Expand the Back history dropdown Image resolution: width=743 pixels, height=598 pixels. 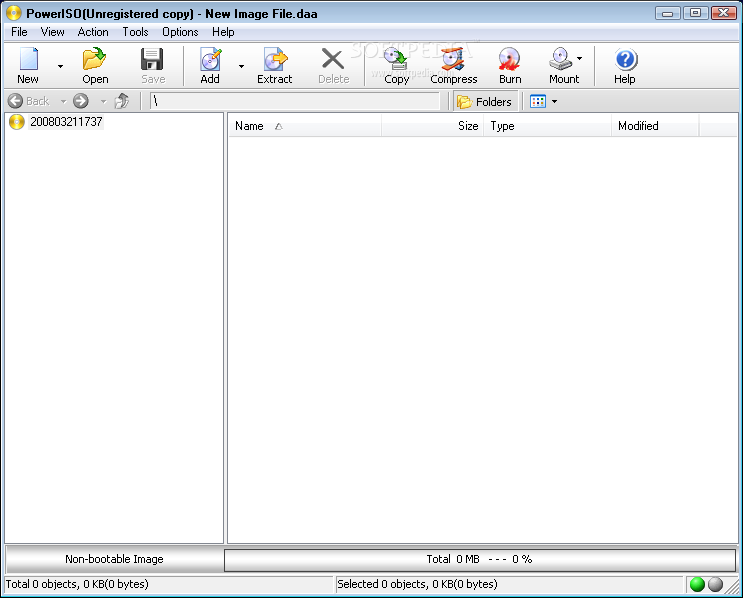[63, 101]
